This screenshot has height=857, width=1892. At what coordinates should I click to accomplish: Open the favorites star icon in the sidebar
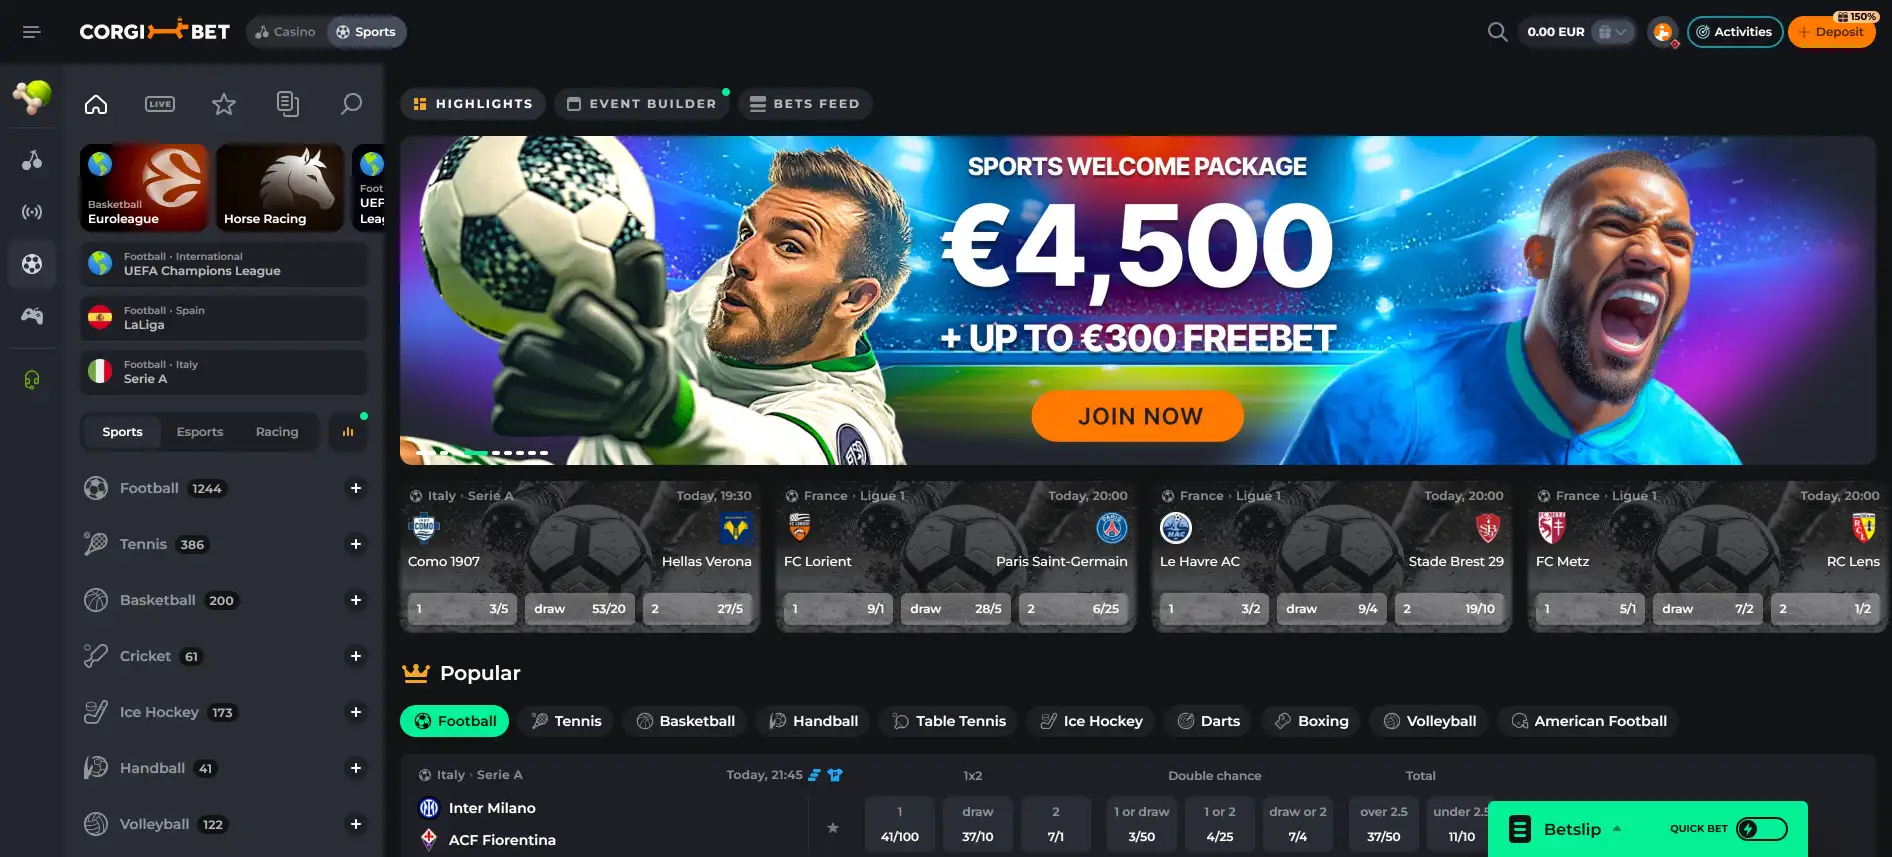coord(224,104)
